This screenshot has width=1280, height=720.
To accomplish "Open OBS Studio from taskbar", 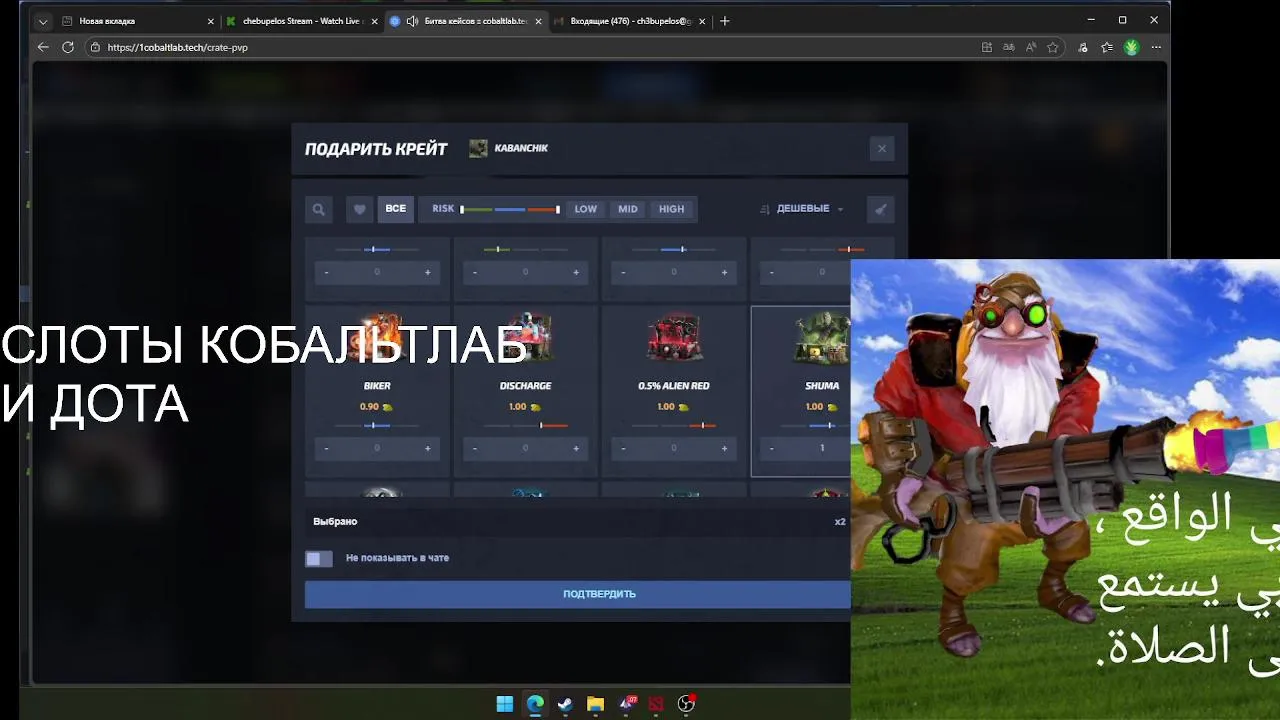I will click(686, 704).
